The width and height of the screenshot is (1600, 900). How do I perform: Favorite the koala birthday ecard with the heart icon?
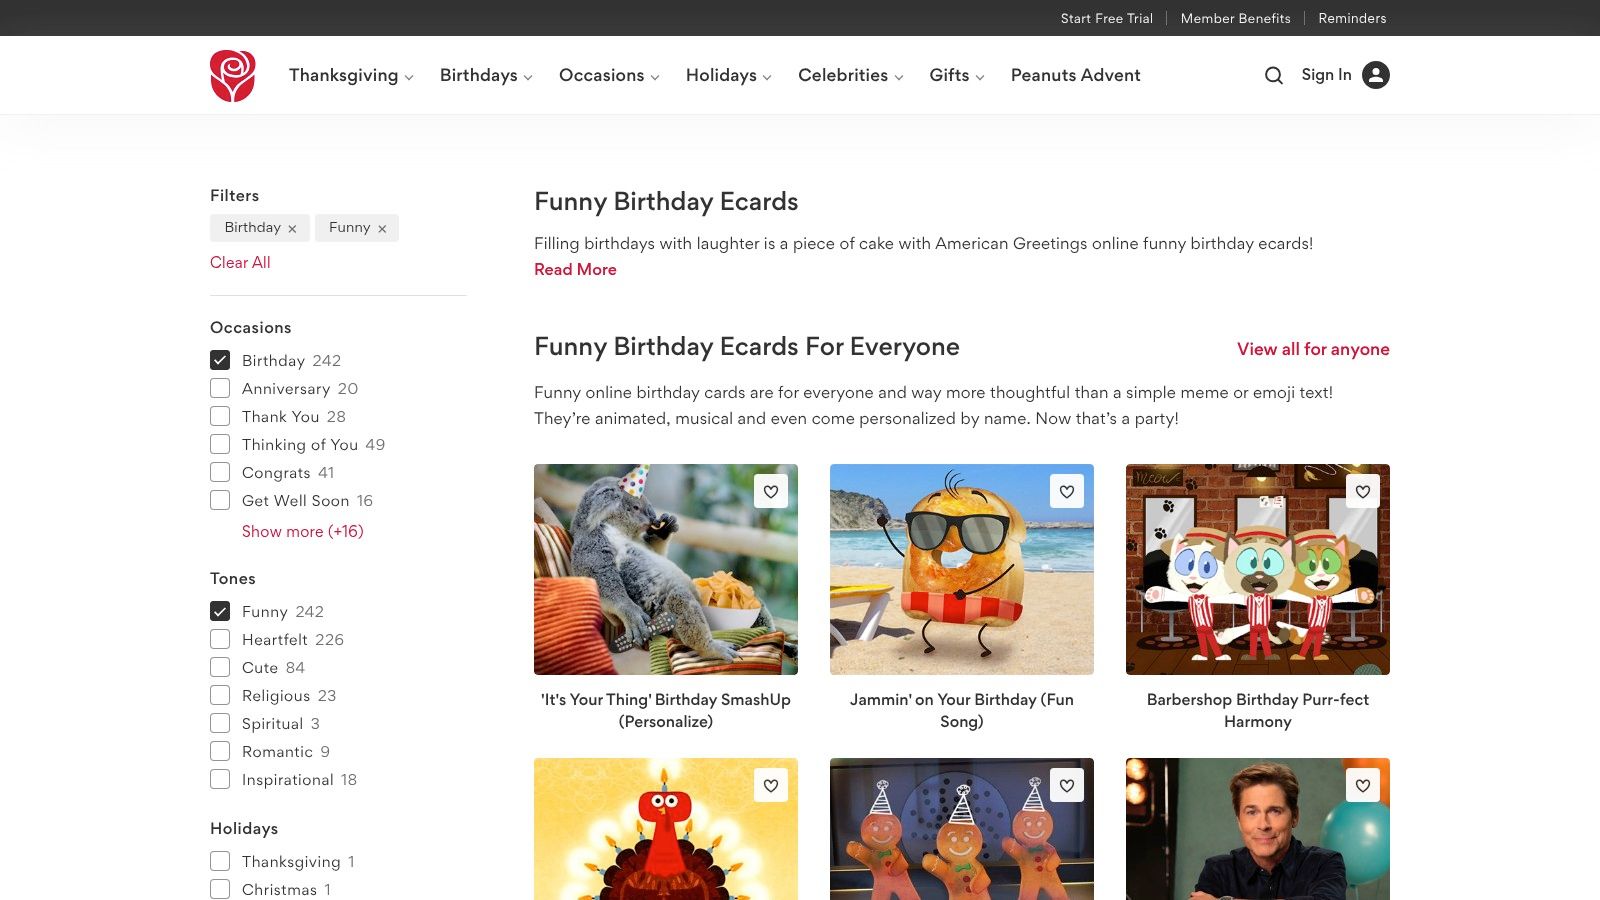pyautogui.click(x=770, y=491)
